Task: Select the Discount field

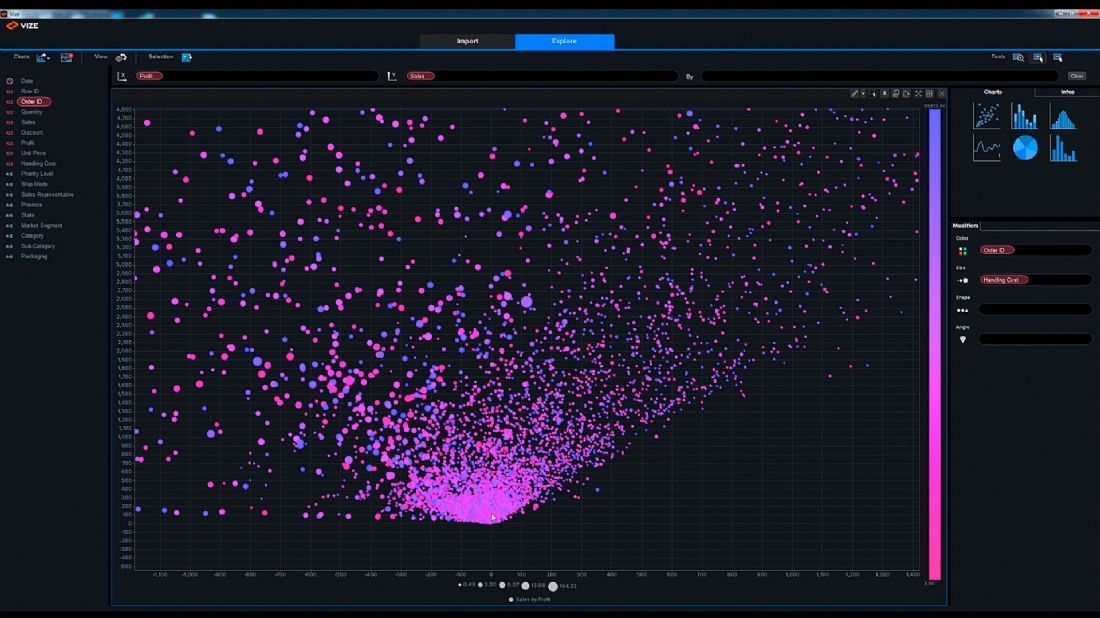Action: pyautogui.click(x=32, y=133)
